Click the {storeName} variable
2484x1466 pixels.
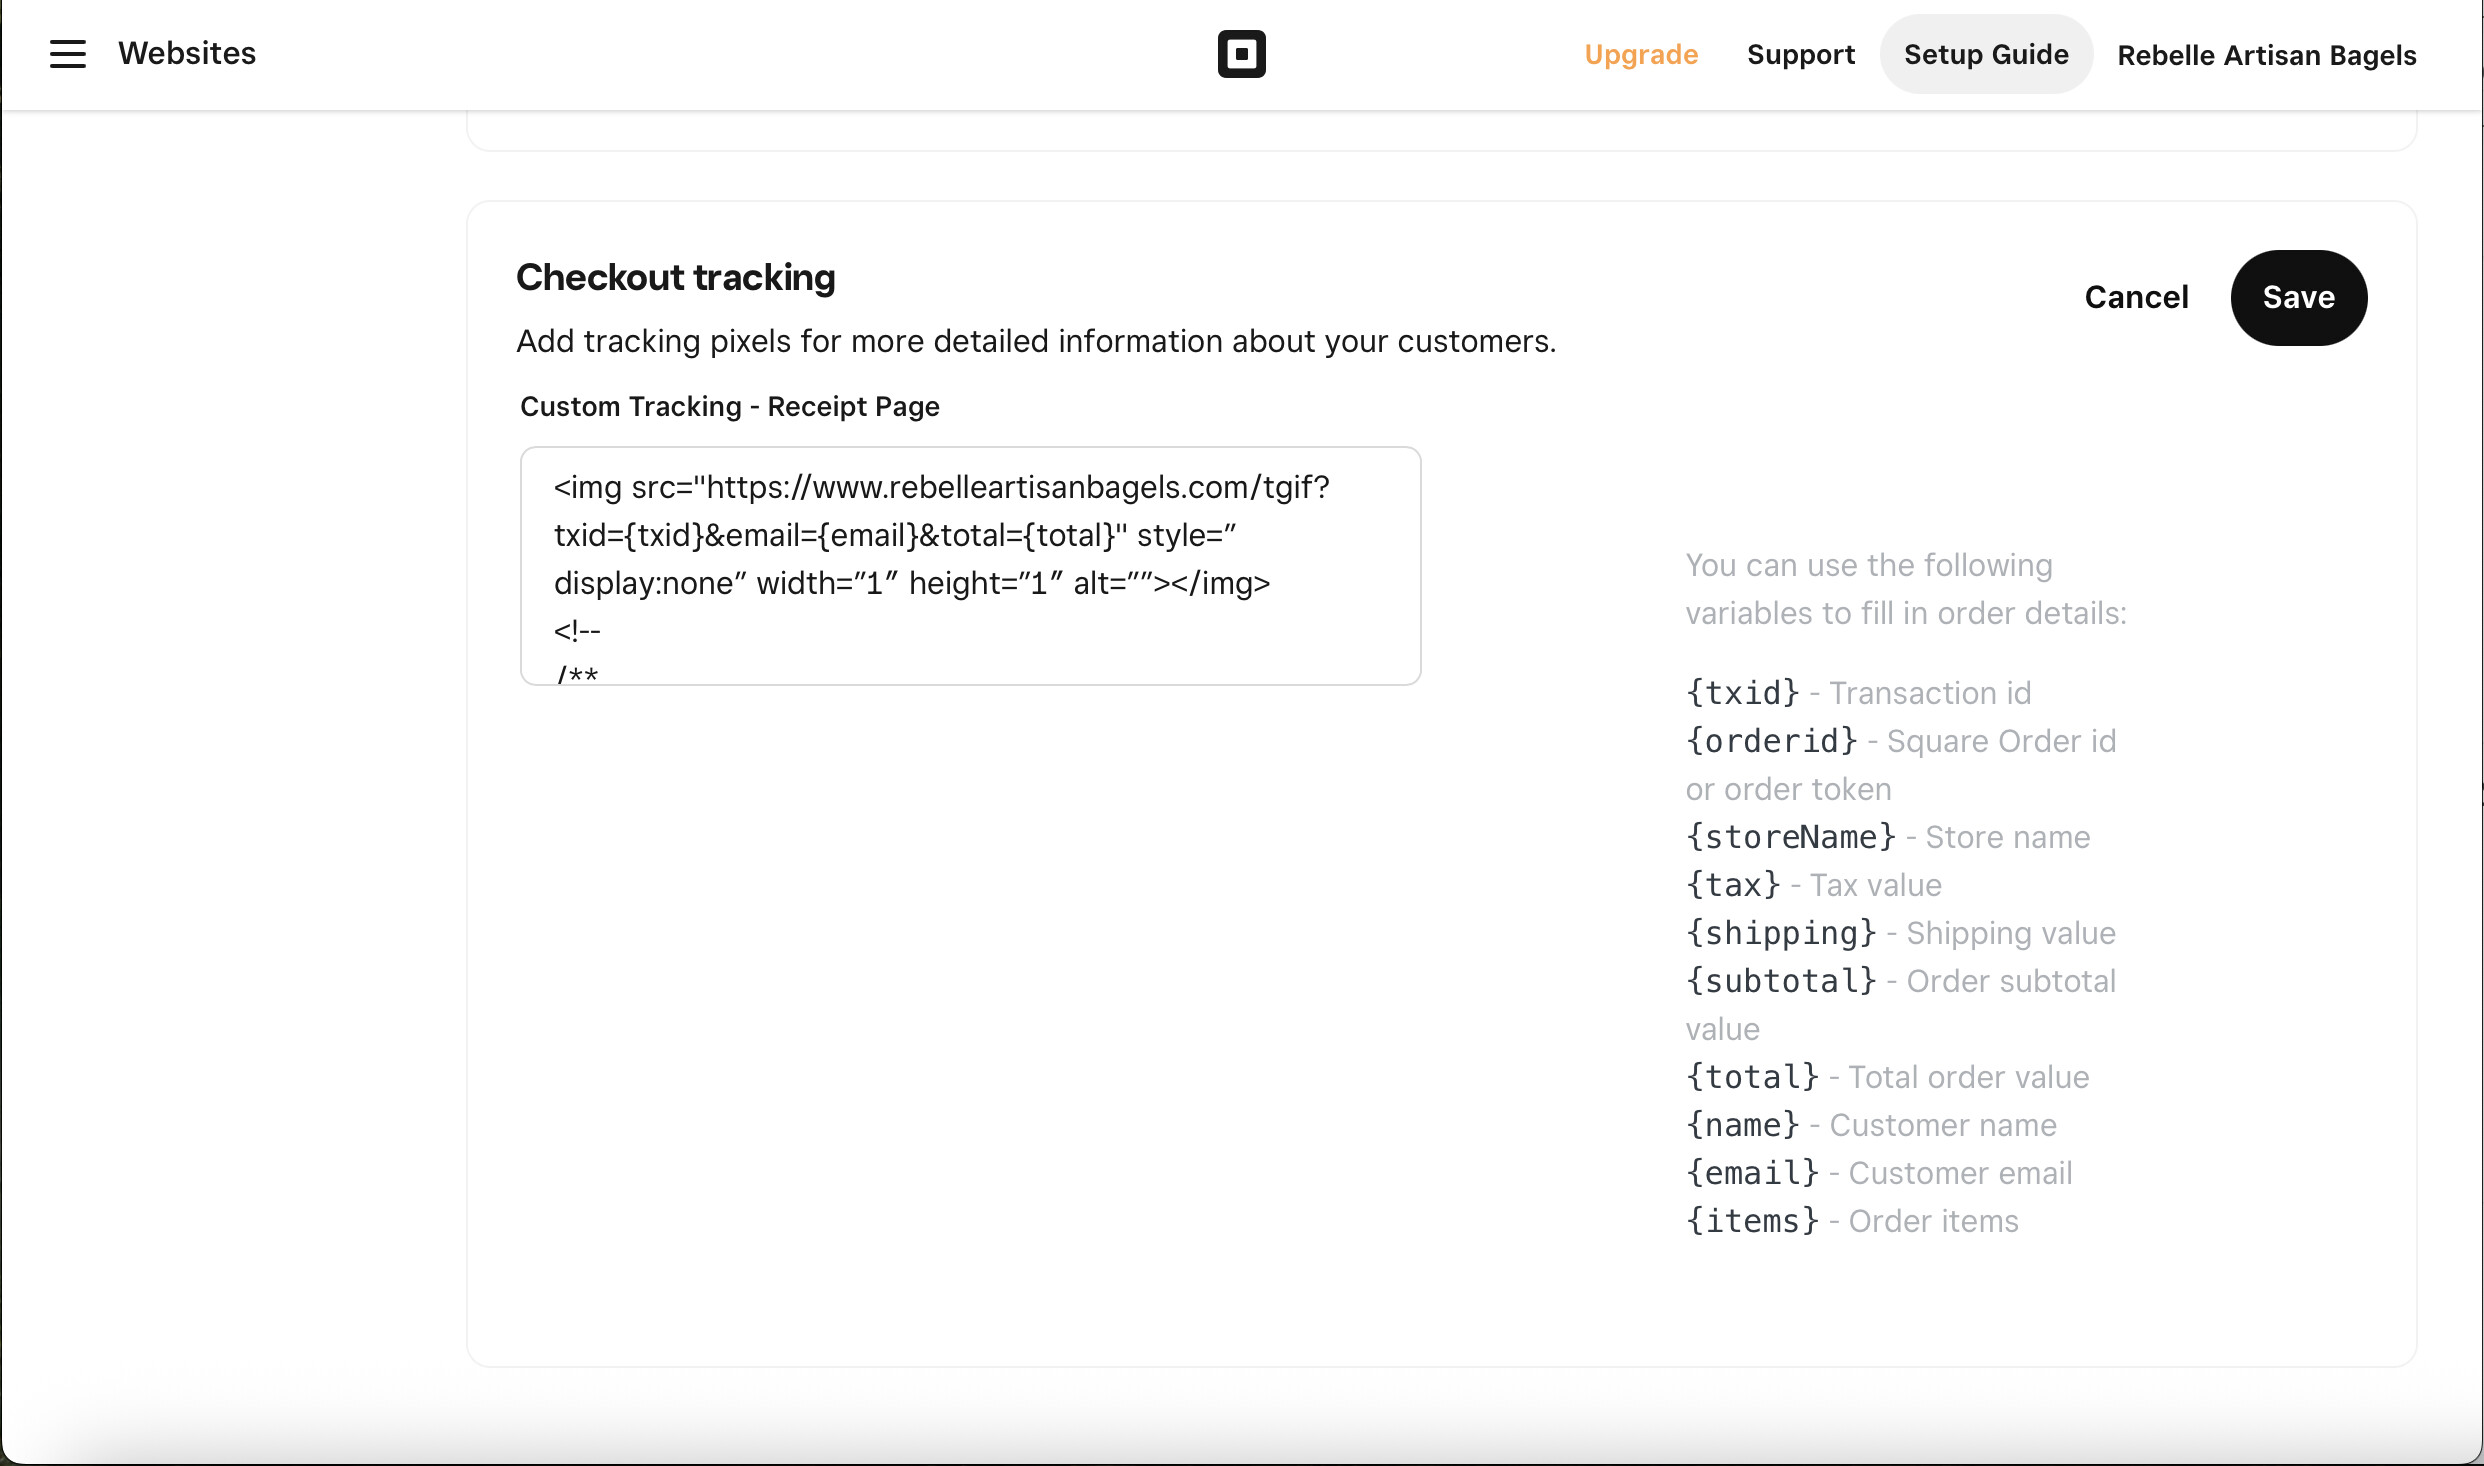1790,837
